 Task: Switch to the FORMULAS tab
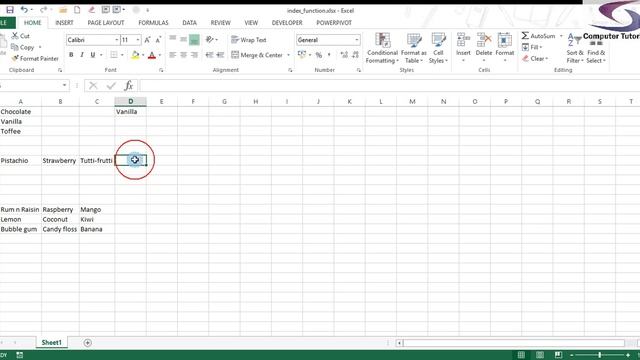[x=153, y=23]
